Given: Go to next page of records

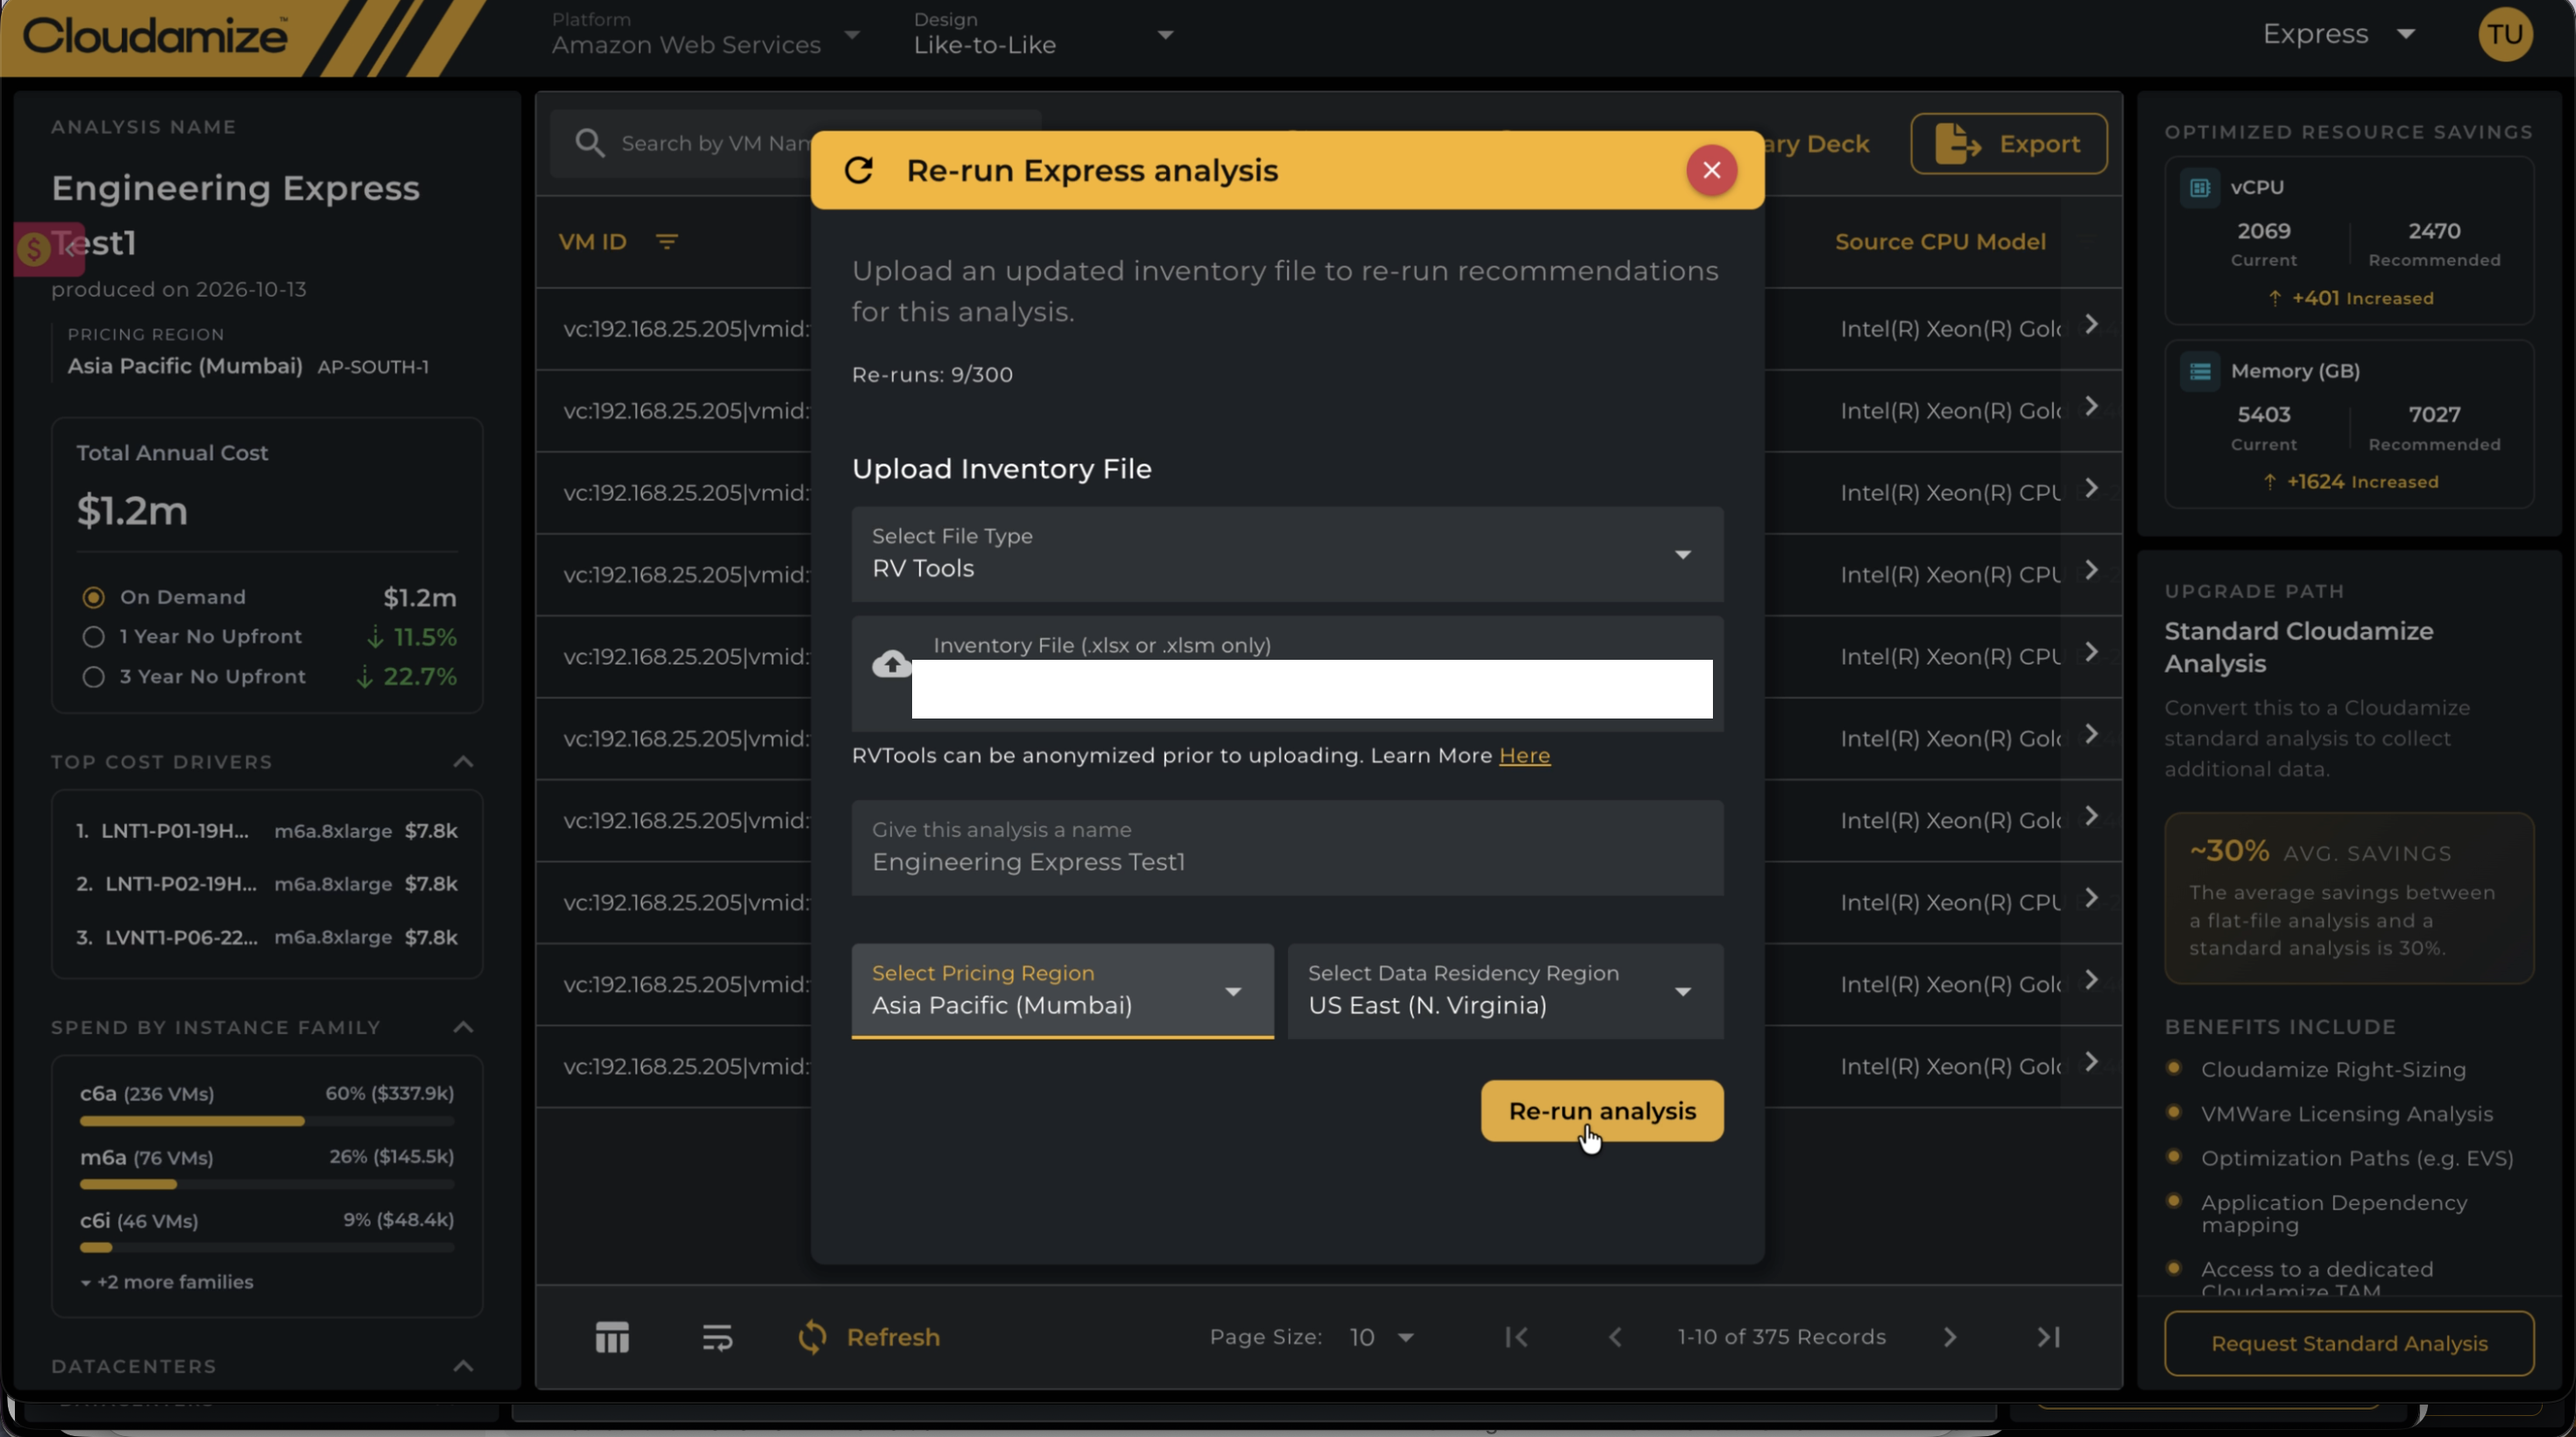Looking at the screenshot, I should 1949,1337.
